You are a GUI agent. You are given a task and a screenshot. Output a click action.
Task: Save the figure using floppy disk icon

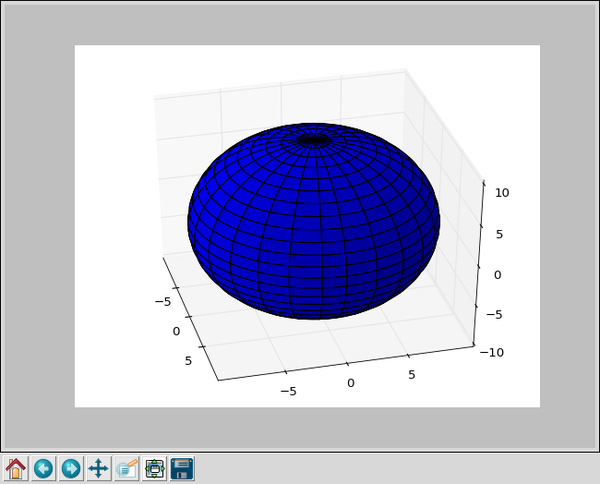click(x=182, y=468)
